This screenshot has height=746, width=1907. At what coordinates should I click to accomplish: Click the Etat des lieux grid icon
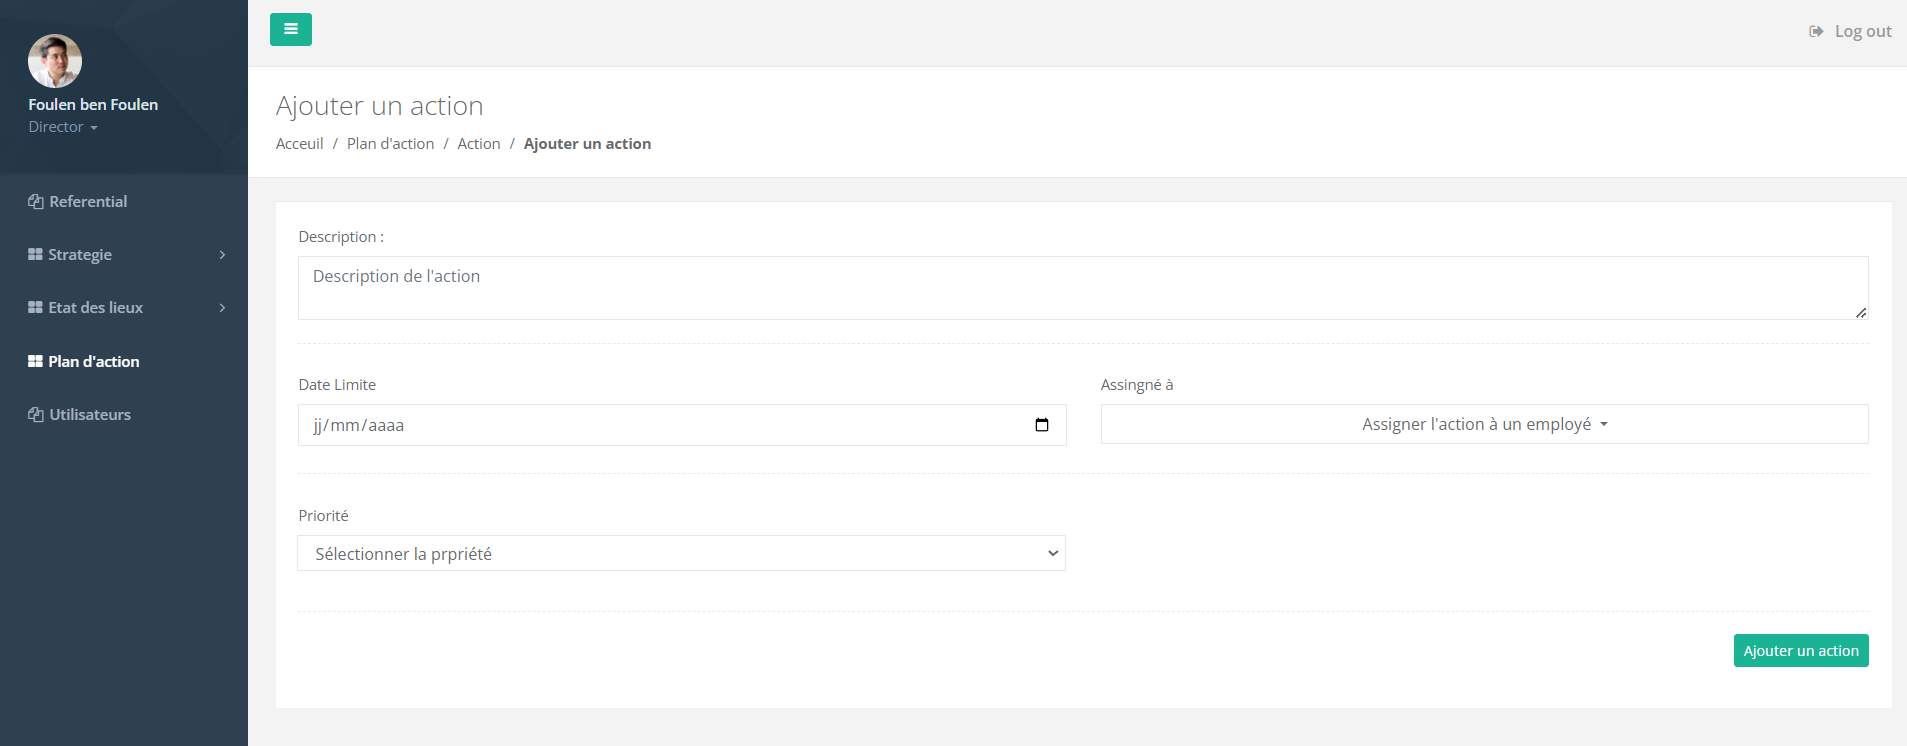35,308
